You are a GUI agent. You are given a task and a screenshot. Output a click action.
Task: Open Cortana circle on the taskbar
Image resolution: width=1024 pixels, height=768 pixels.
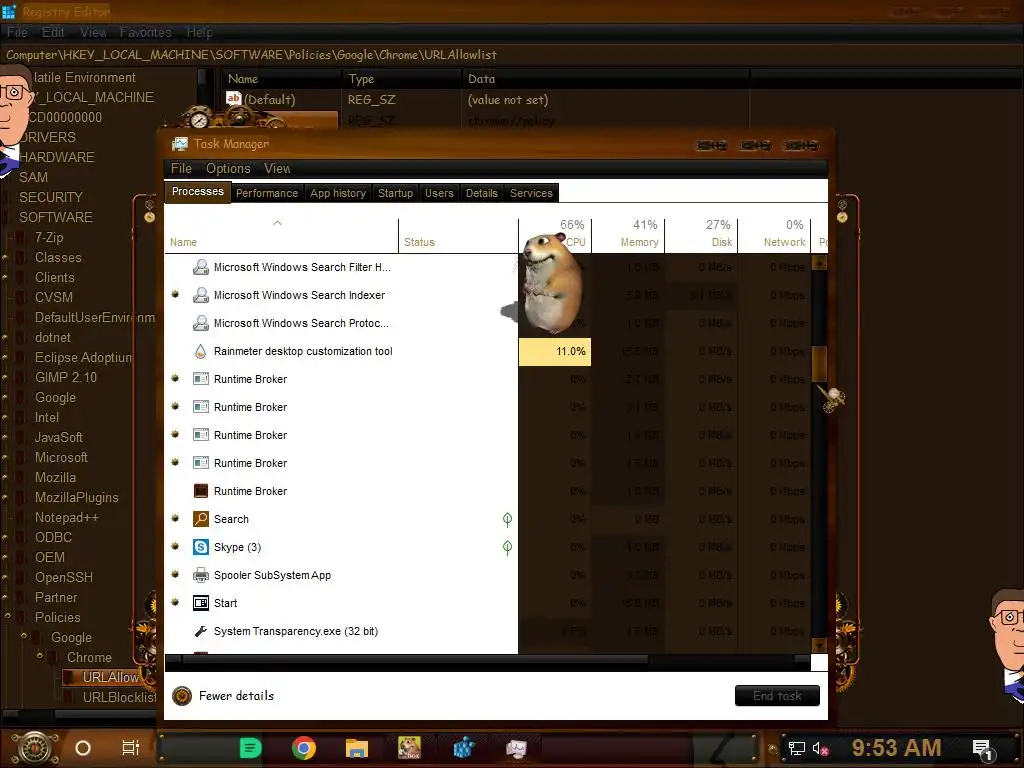coord(83,748)
